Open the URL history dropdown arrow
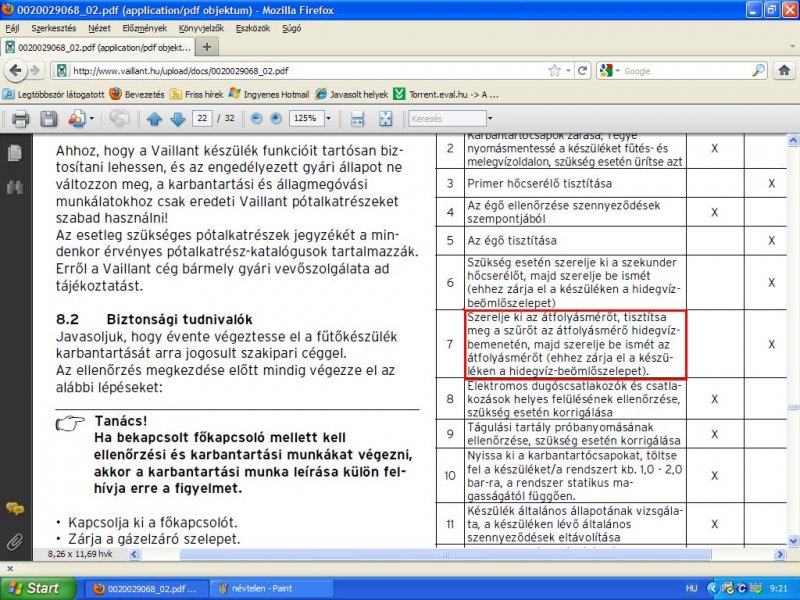This screenshot has width=800, height=600. (568, 71)
